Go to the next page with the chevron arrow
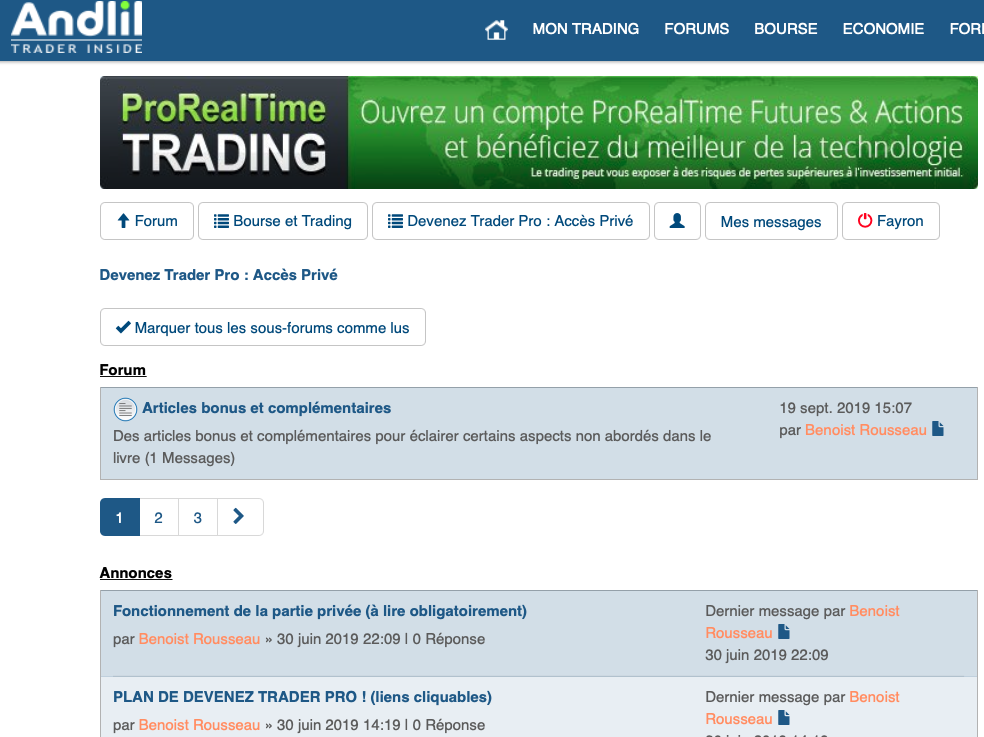This screenshot has height=737, width=984. click(x=240, y=517)
